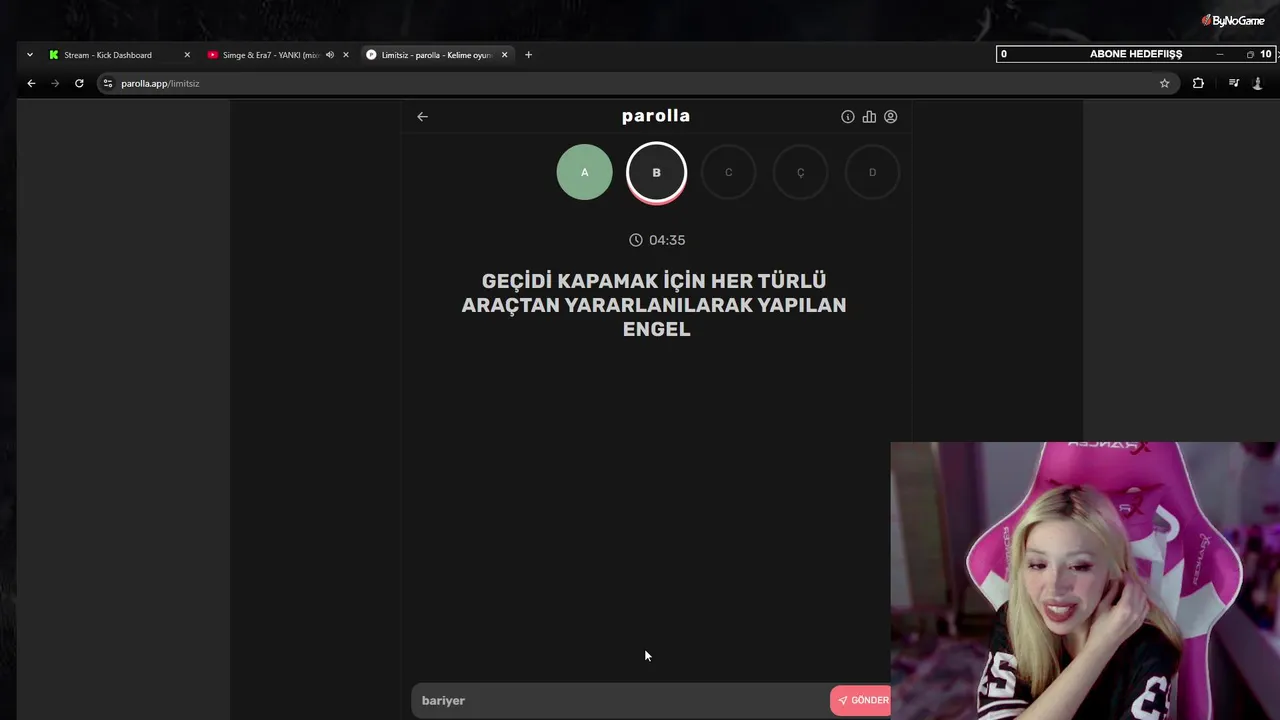Click the 04:35 timer text

[x=667, y=240]
